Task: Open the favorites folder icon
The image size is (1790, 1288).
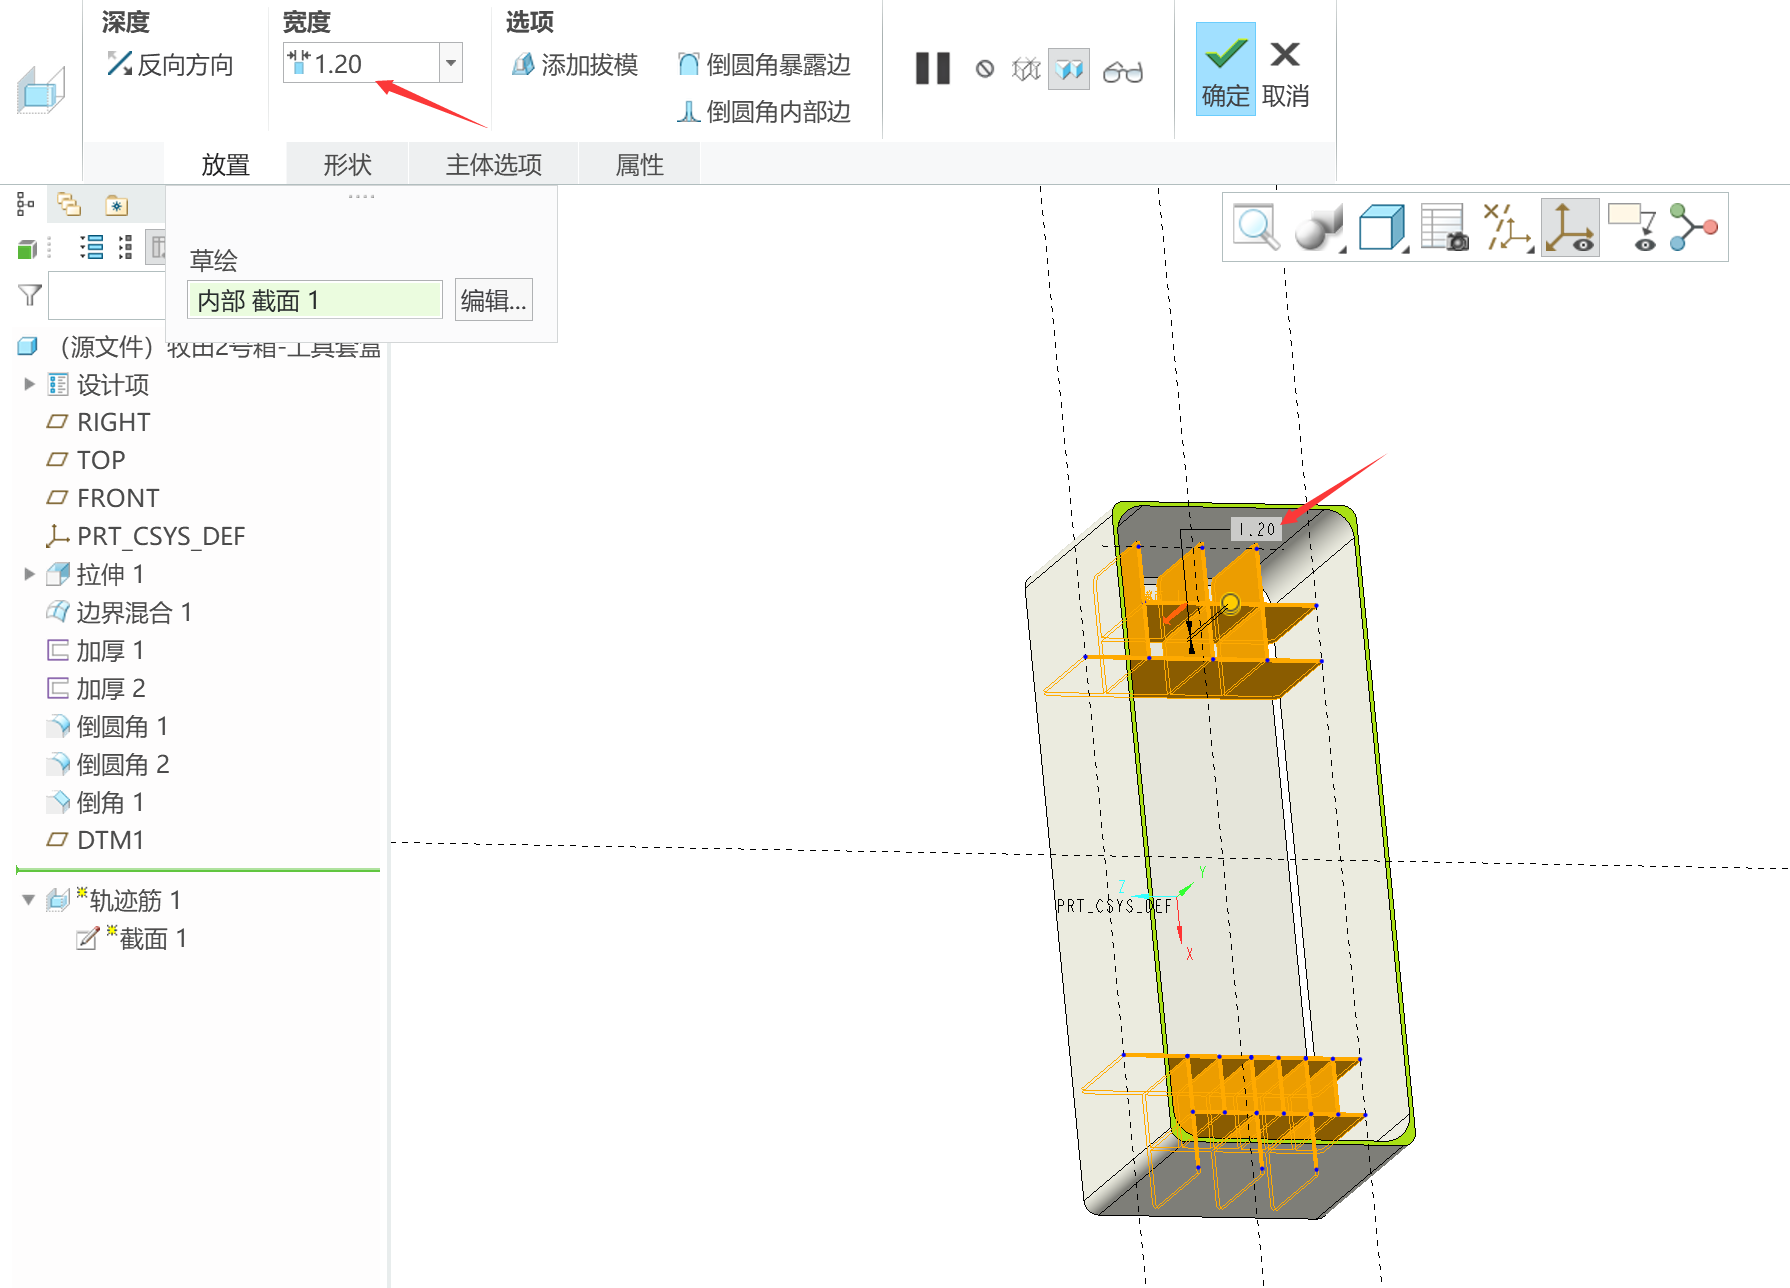Action: 116,205
